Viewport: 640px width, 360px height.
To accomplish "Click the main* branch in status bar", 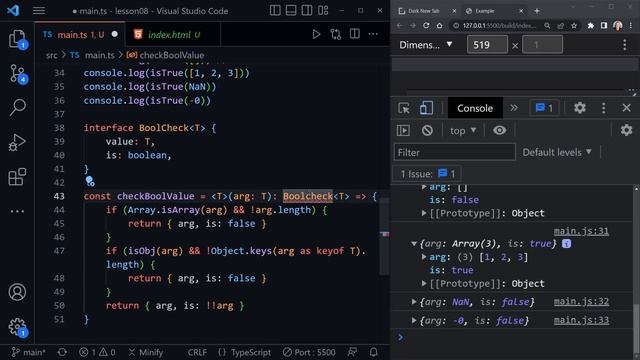I will [x=29, y=352].
